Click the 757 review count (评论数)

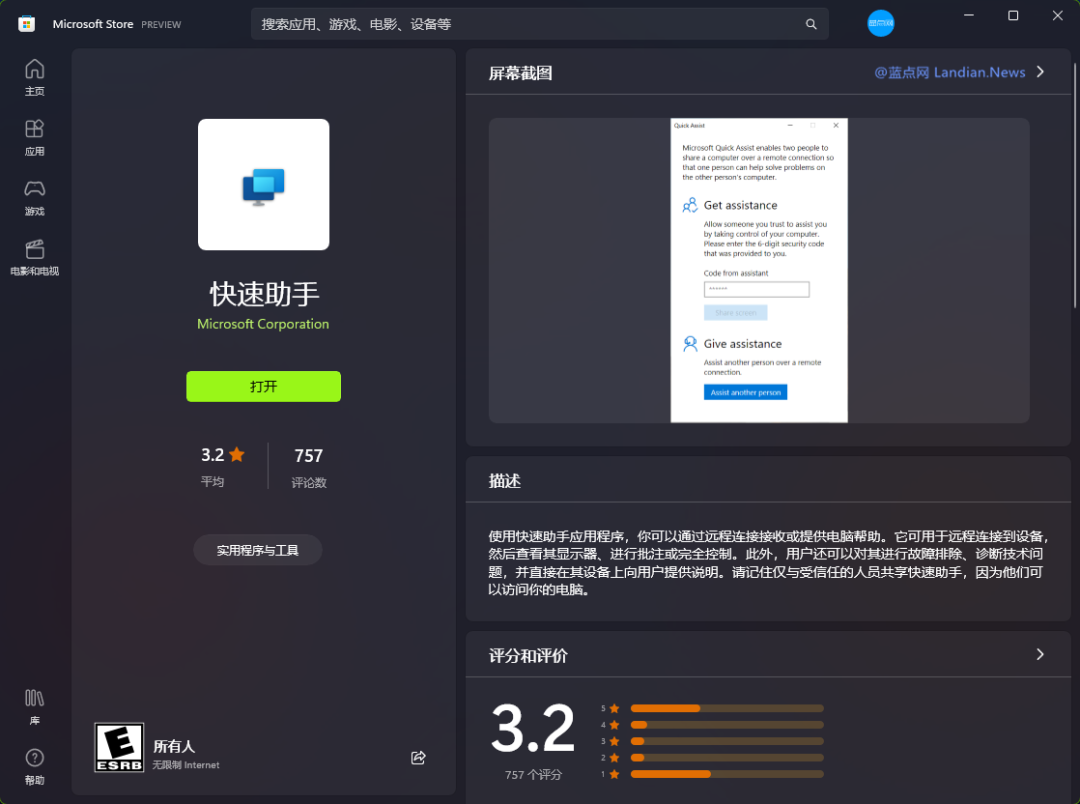(309, 466)
